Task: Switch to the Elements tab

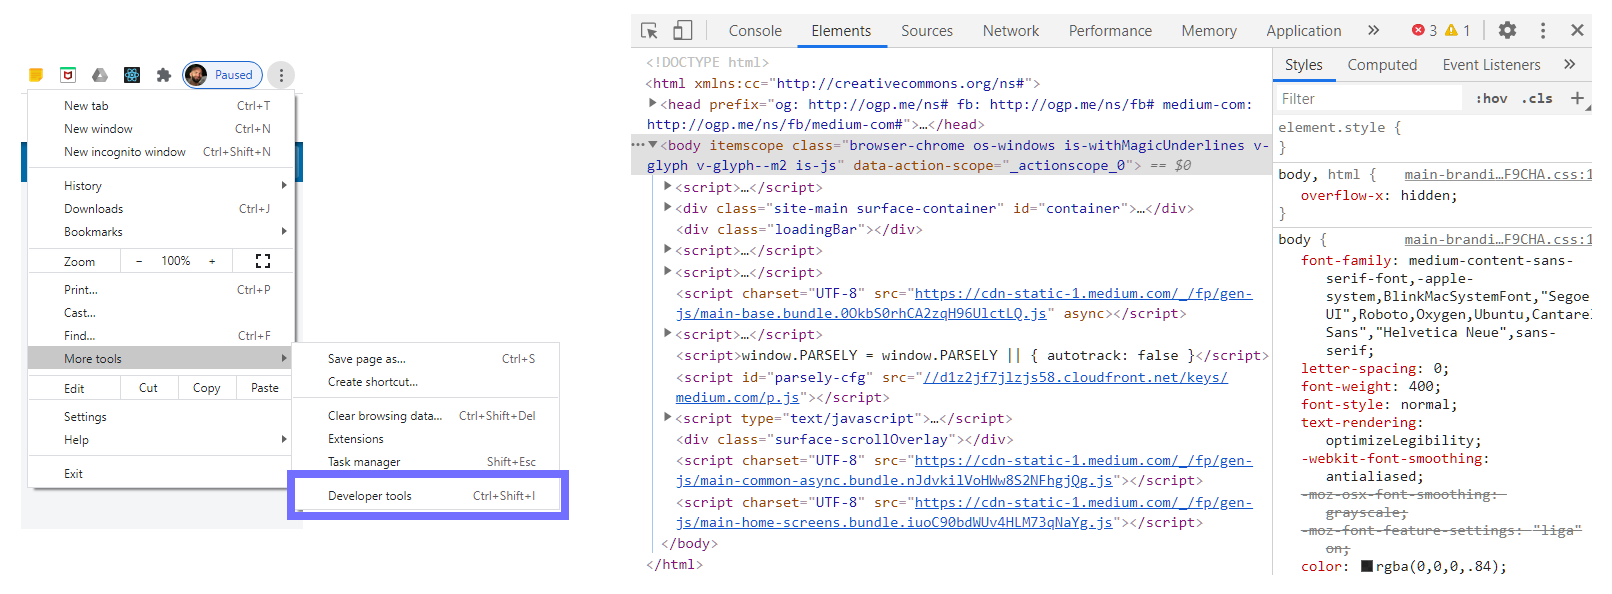Action: (841, 31)
